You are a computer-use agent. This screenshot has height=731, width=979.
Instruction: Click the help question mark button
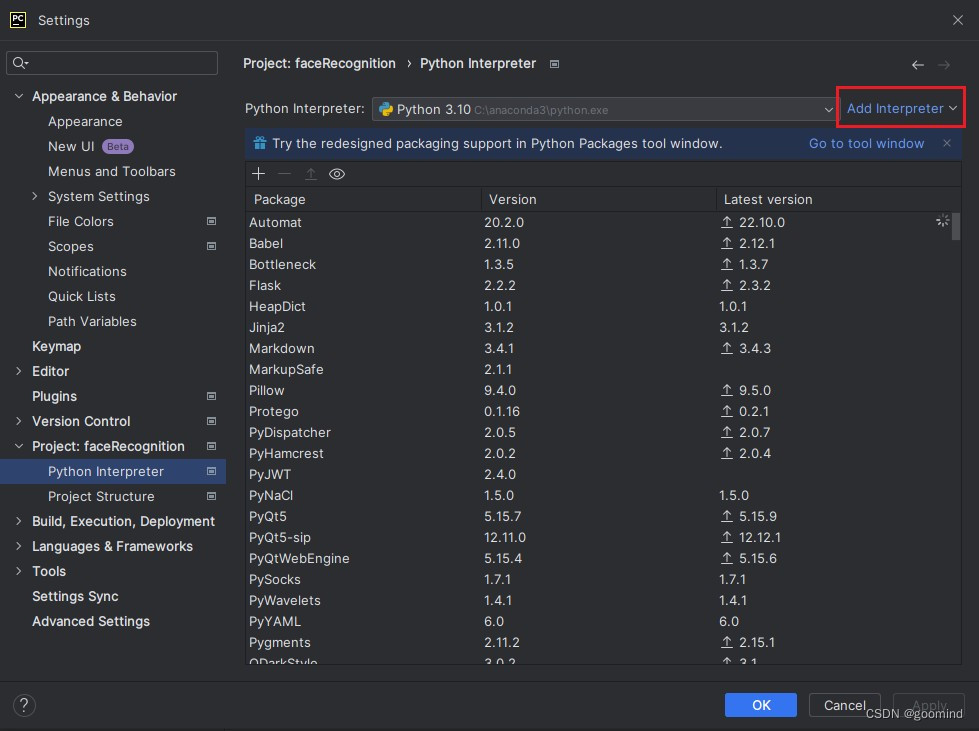pyautogui.click(x=24, y=705)
